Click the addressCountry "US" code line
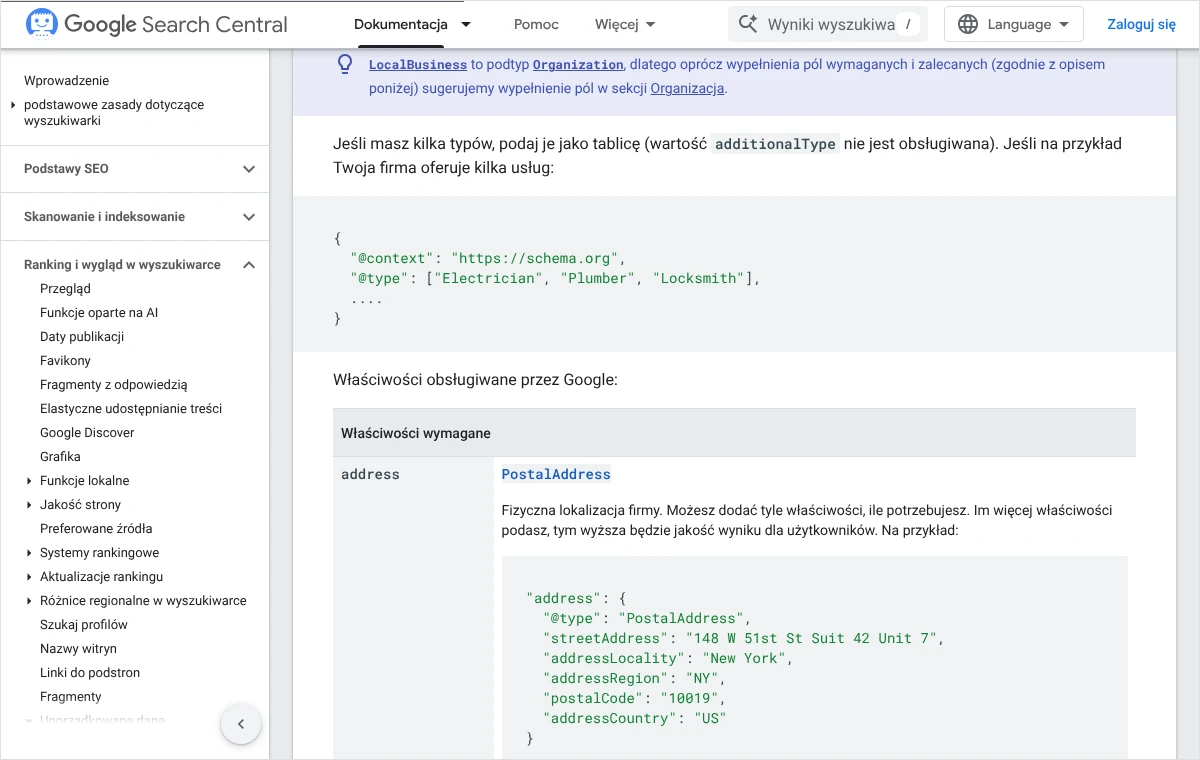 tap(635, 718)
